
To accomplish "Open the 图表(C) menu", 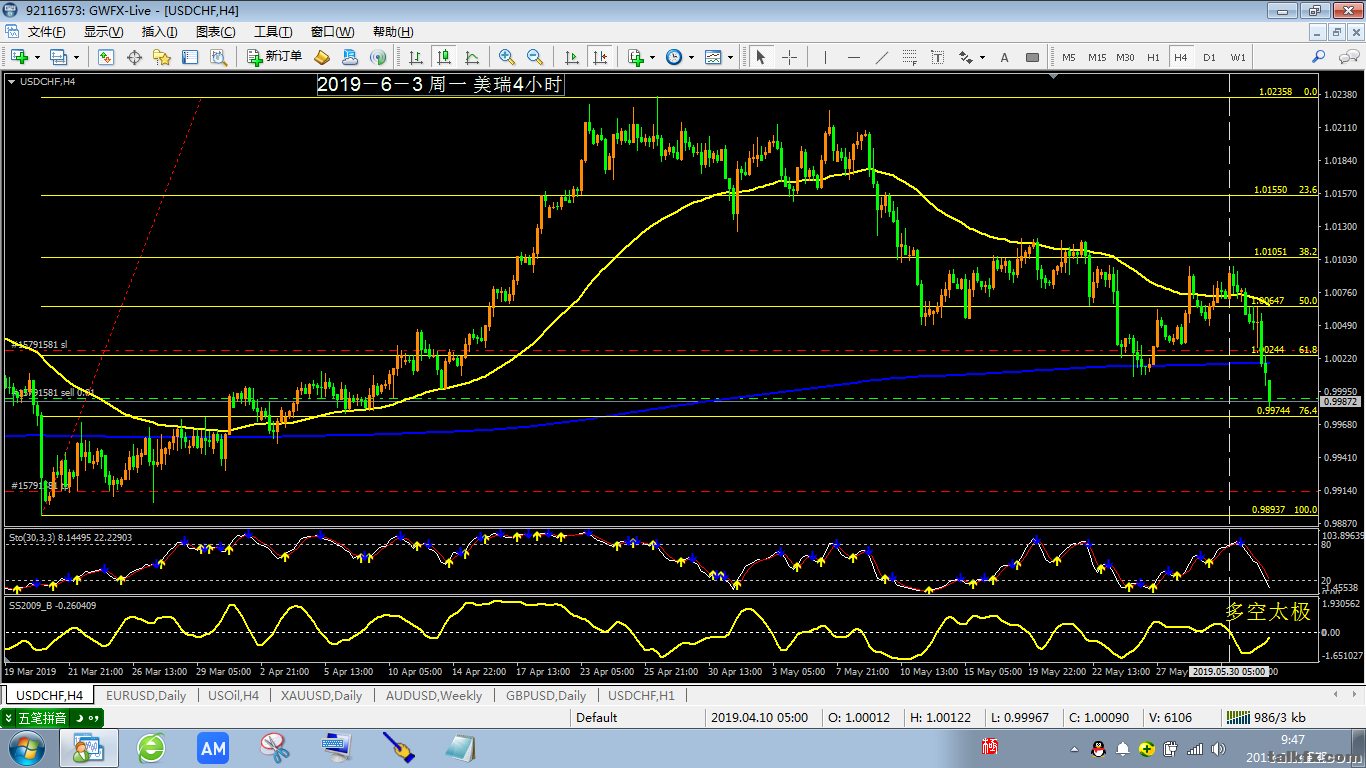I will [215, 32].
